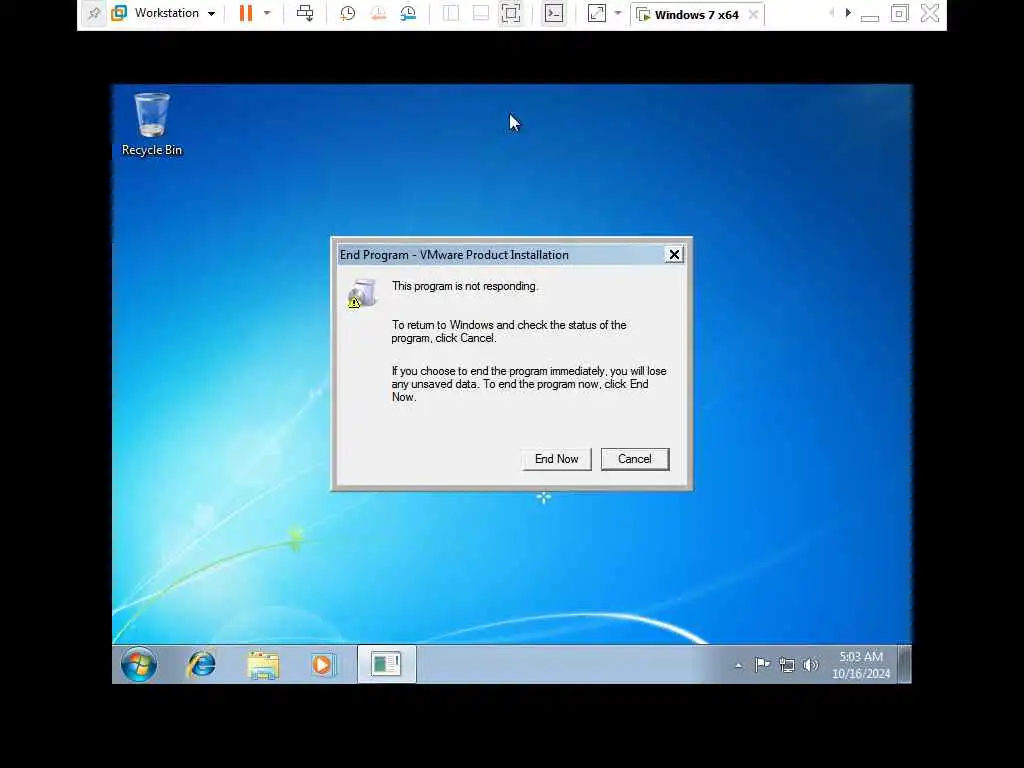Click the Show desktop strip
Screen dimensions: 1024x768
pos(904,664)
